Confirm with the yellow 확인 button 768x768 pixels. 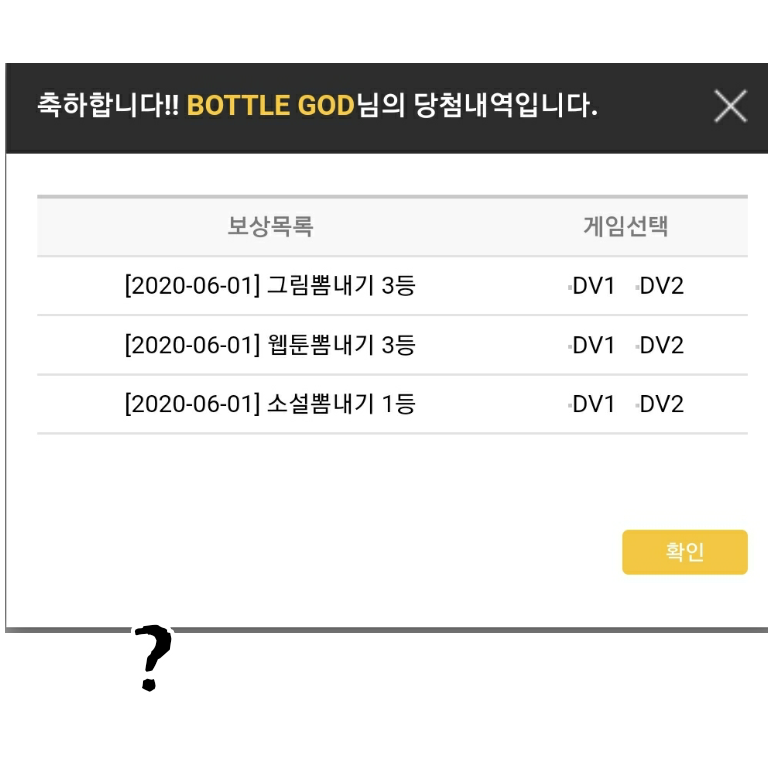[685, 552]
